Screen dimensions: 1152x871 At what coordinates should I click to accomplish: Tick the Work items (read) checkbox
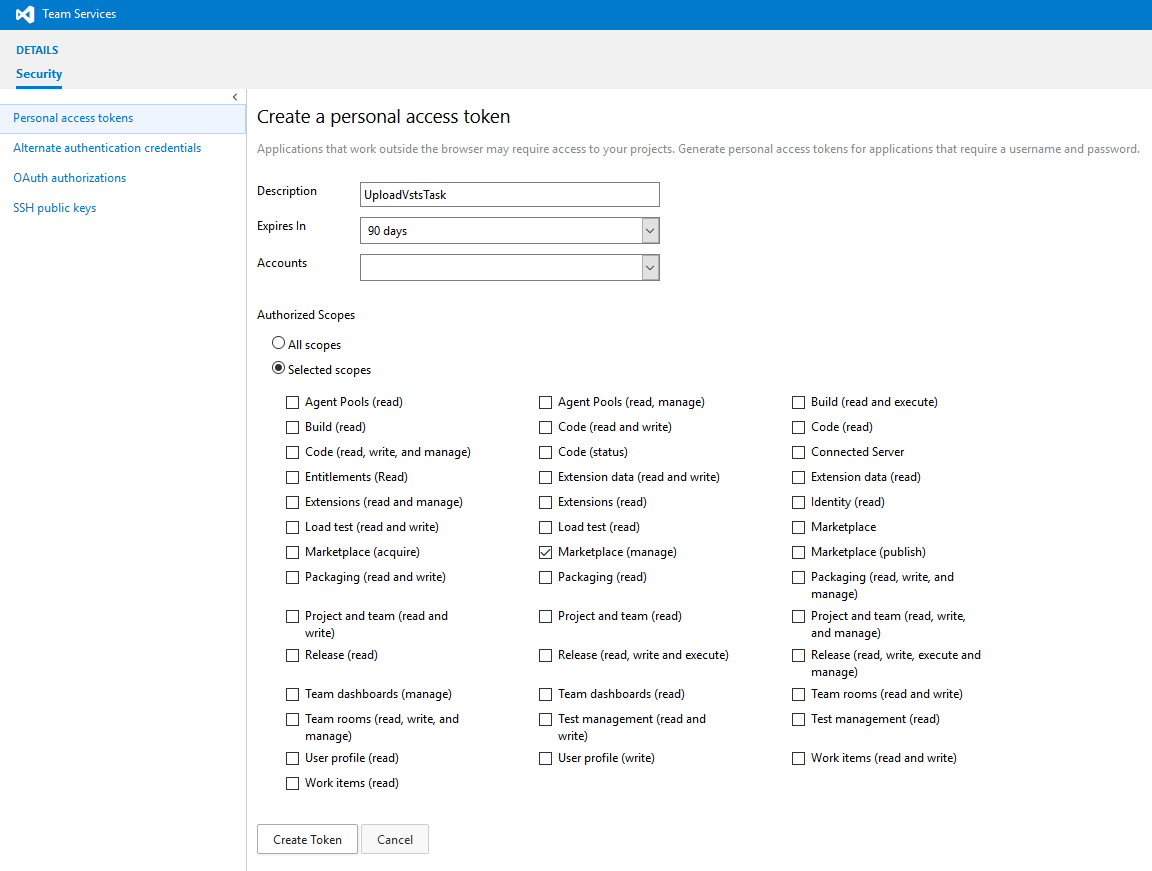pos(292,784)
